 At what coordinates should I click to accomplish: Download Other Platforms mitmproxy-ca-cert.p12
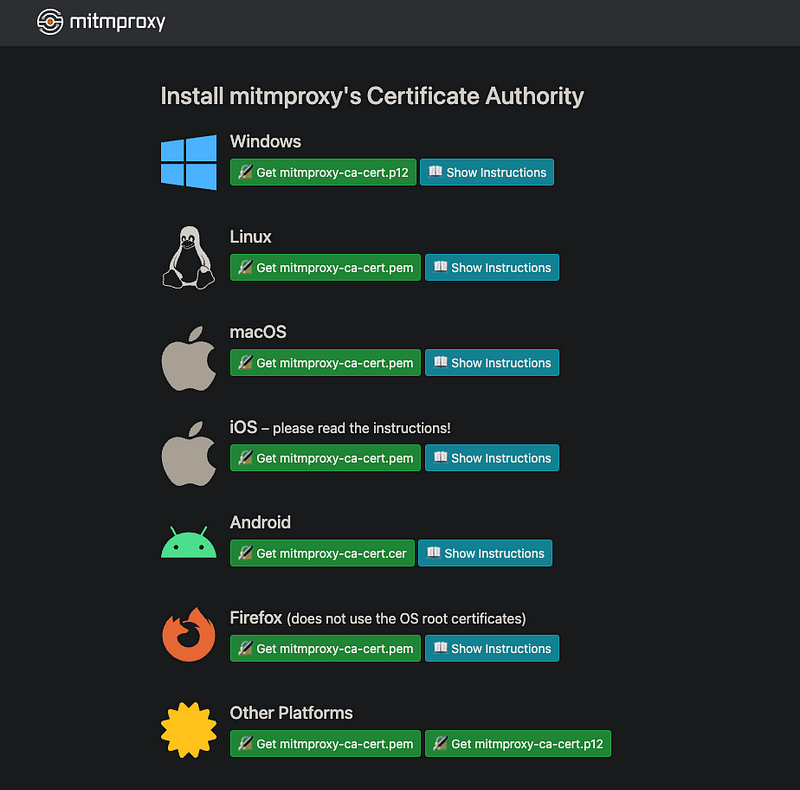tap(518, 744)
